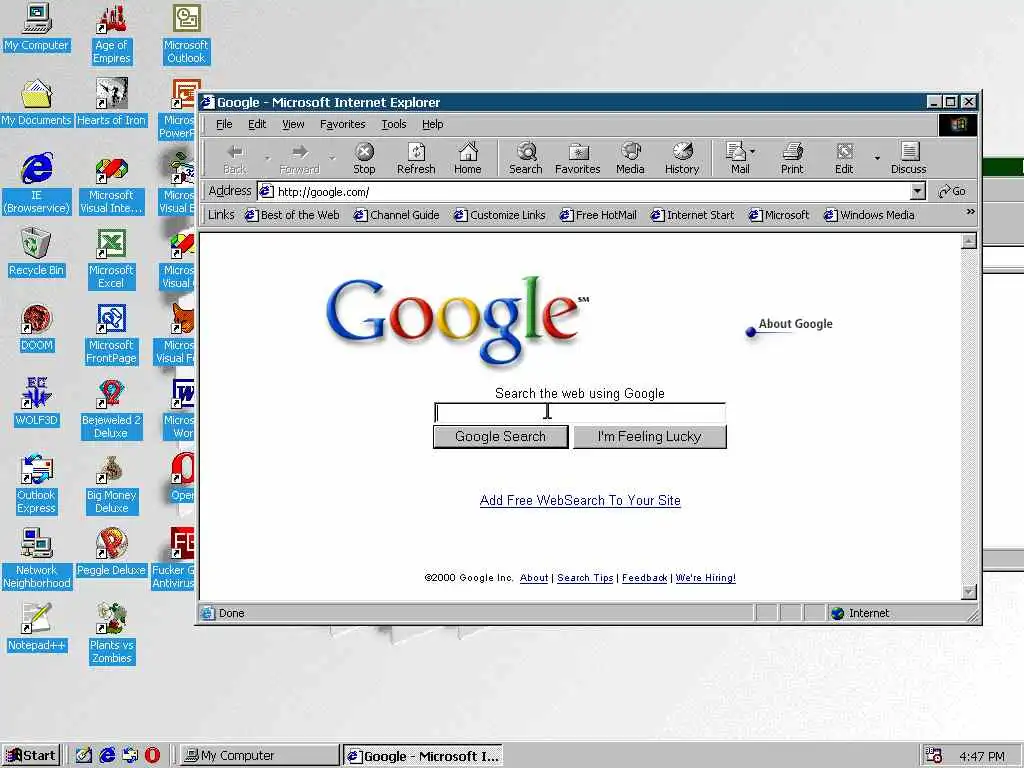Screen dimensions: 1024x768
Task: Select the Age of Empires desktop icon
Action: pos(112,34)
